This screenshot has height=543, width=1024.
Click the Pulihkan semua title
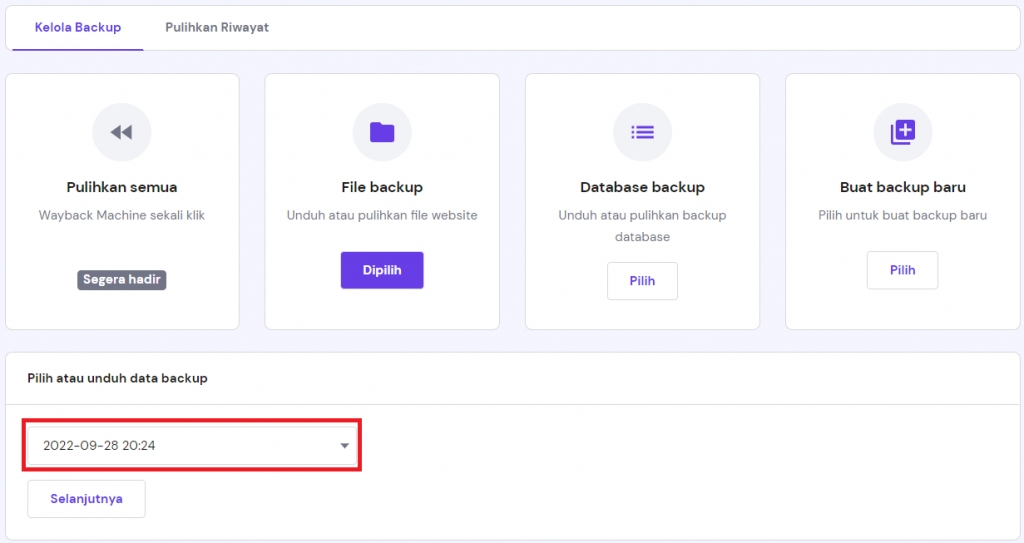pyautogui.click(x=122, y=187)
